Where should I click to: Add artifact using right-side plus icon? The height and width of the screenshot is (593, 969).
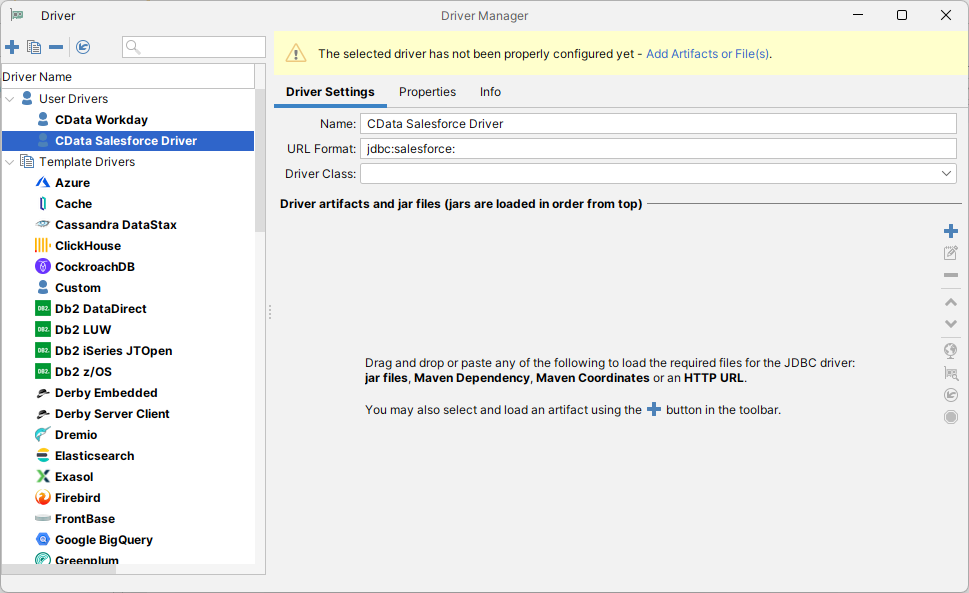click(950, 231)
